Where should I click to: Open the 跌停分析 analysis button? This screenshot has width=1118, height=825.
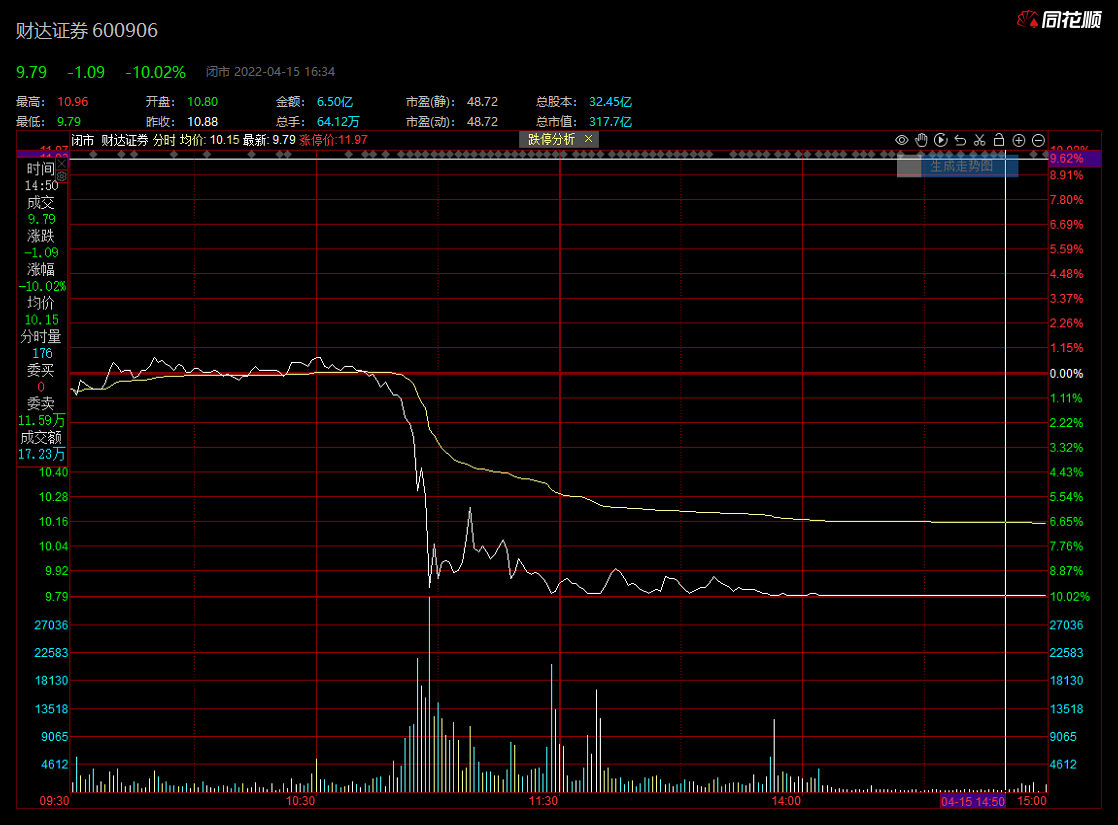point(551,140)
